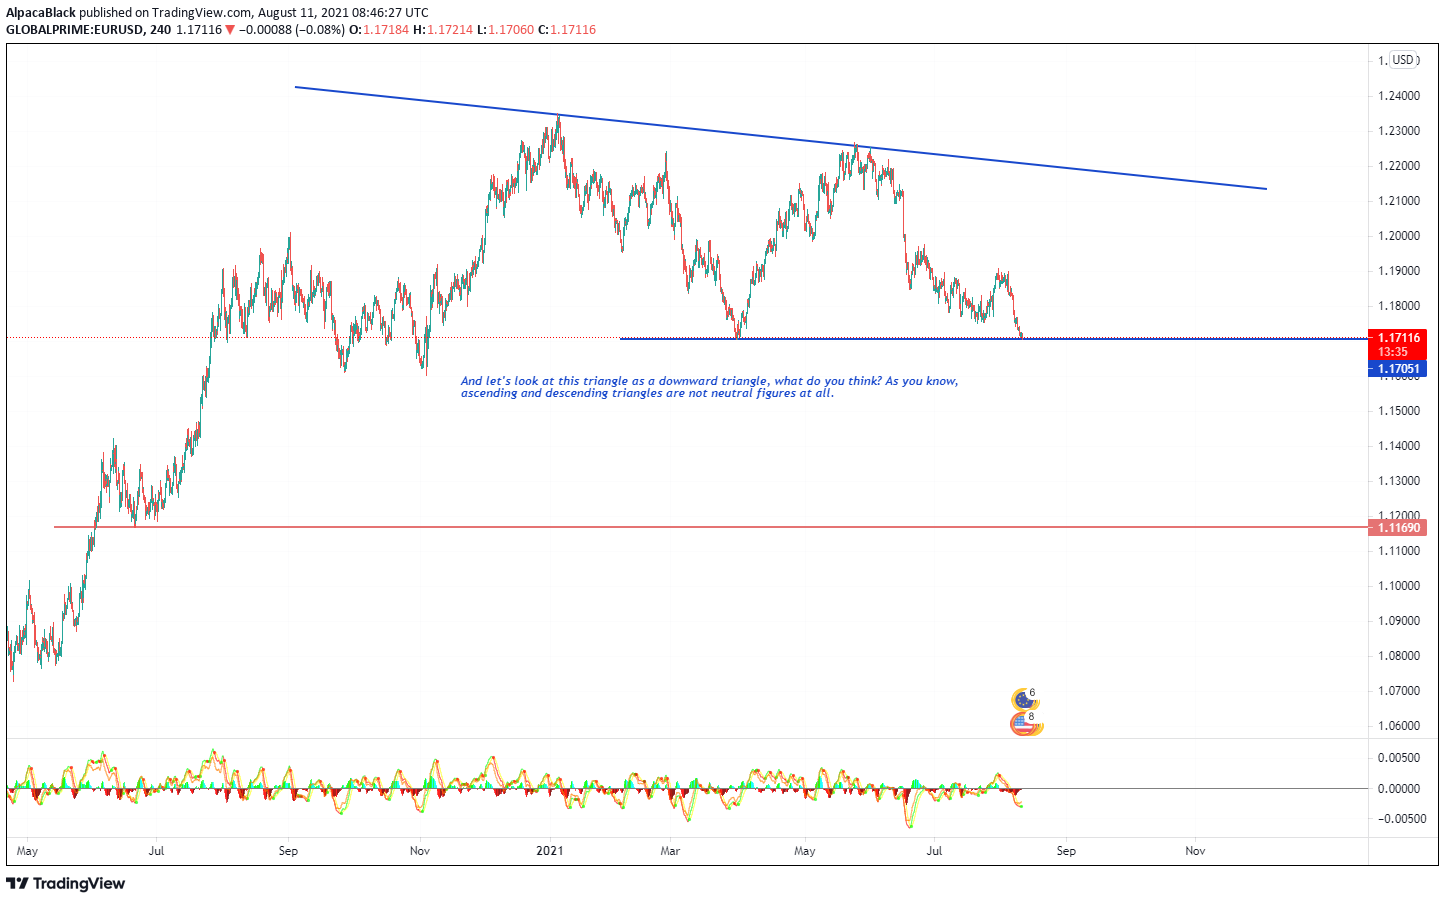This screenshot has height=902, width=1445.
Task: Click the 1.20000 price axis label
Action: [x=1399, y=236]
